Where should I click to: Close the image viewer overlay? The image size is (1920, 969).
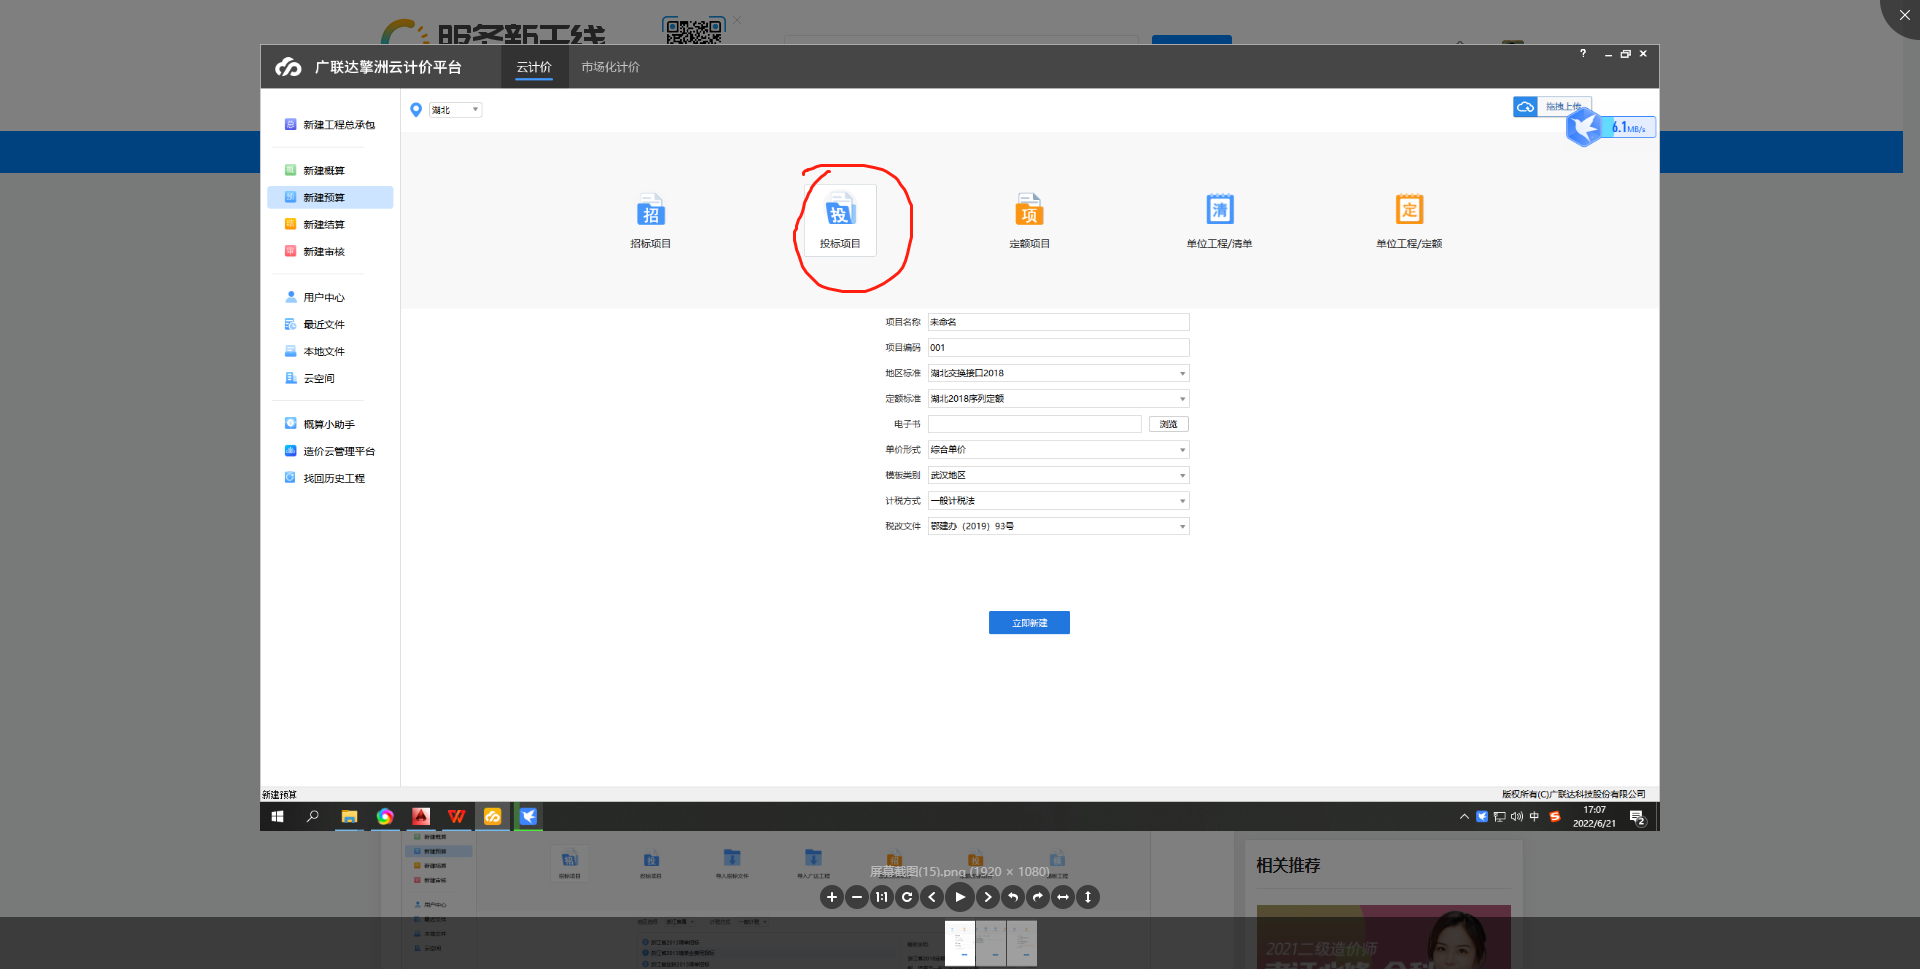coord(1904,15)
